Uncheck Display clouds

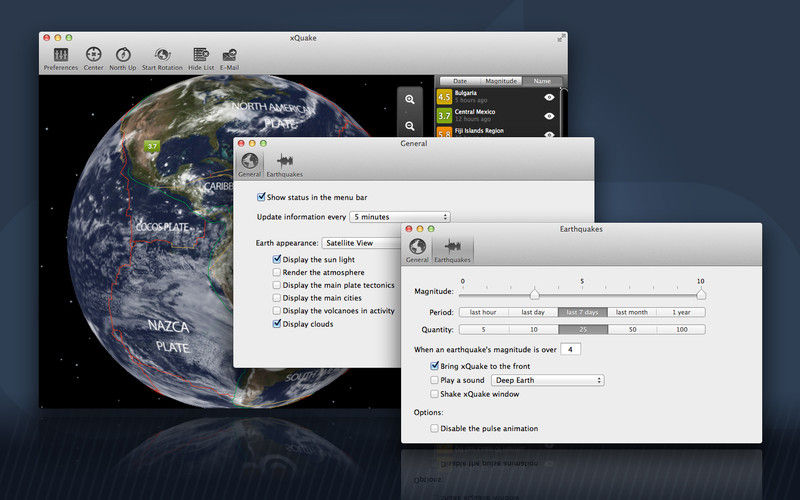277,323
